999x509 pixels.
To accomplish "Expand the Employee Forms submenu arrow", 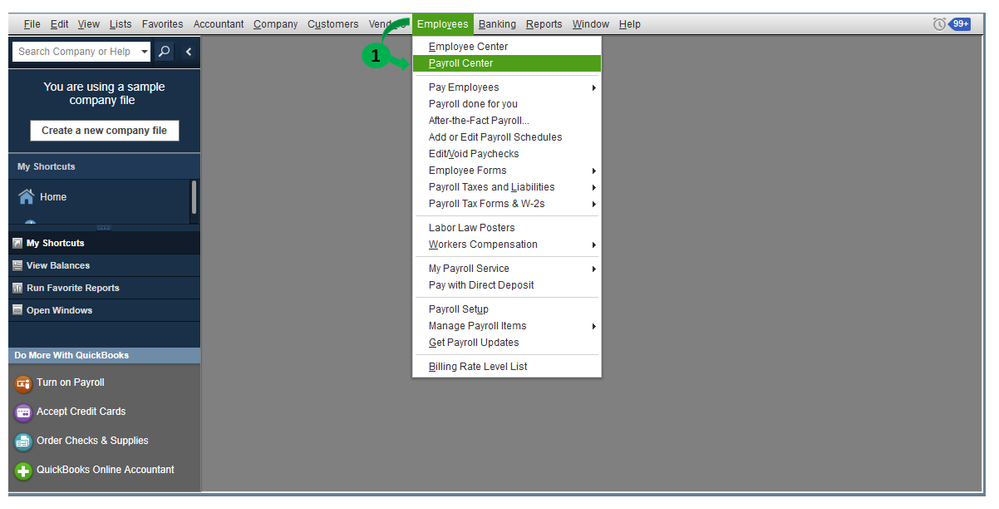I will pyautogui.click(x=594, y=171).
